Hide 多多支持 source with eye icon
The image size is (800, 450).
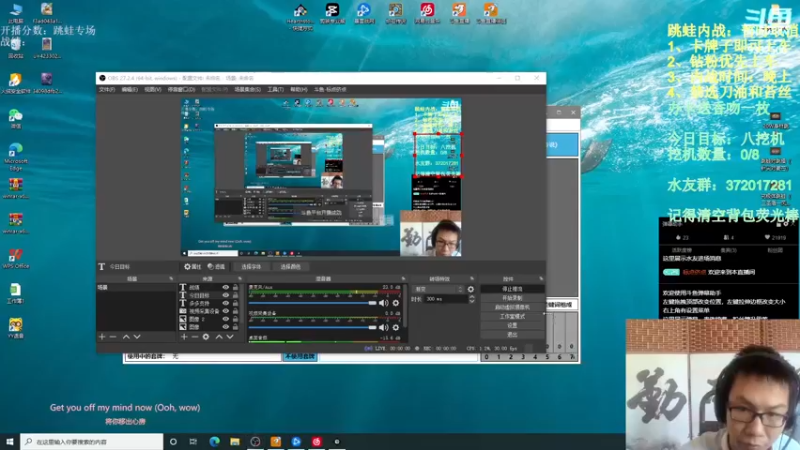point(226,303)
